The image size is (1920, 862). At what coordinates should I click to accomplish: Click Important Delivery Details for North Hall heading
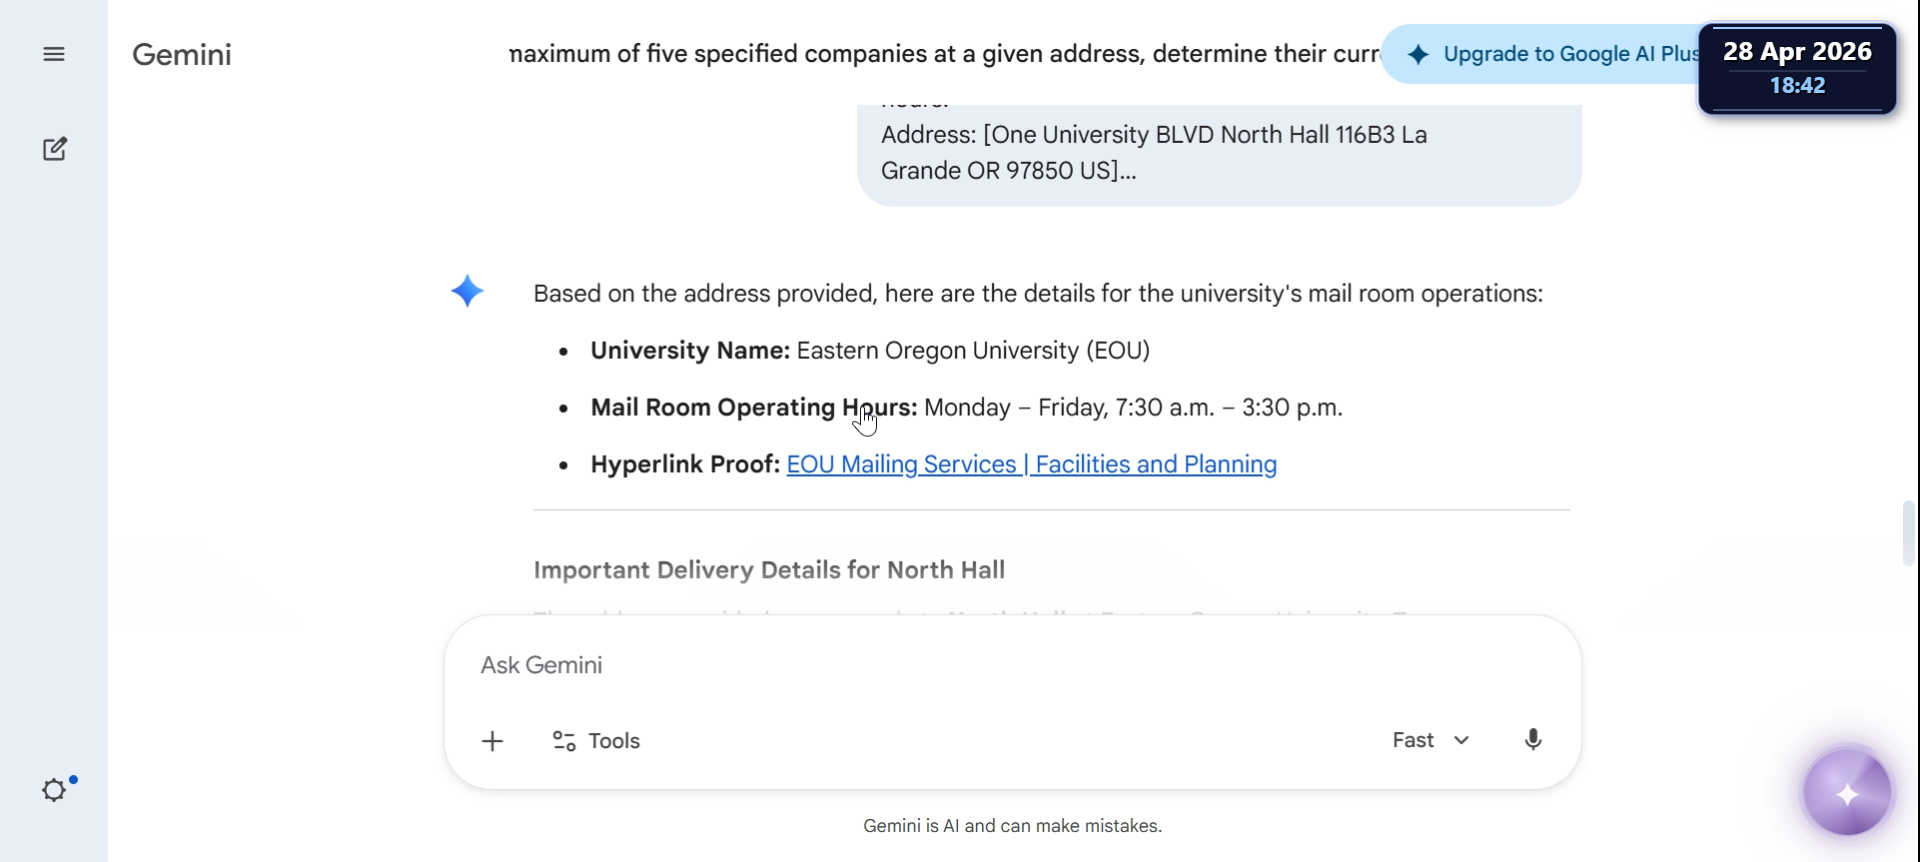click(769, 570)
